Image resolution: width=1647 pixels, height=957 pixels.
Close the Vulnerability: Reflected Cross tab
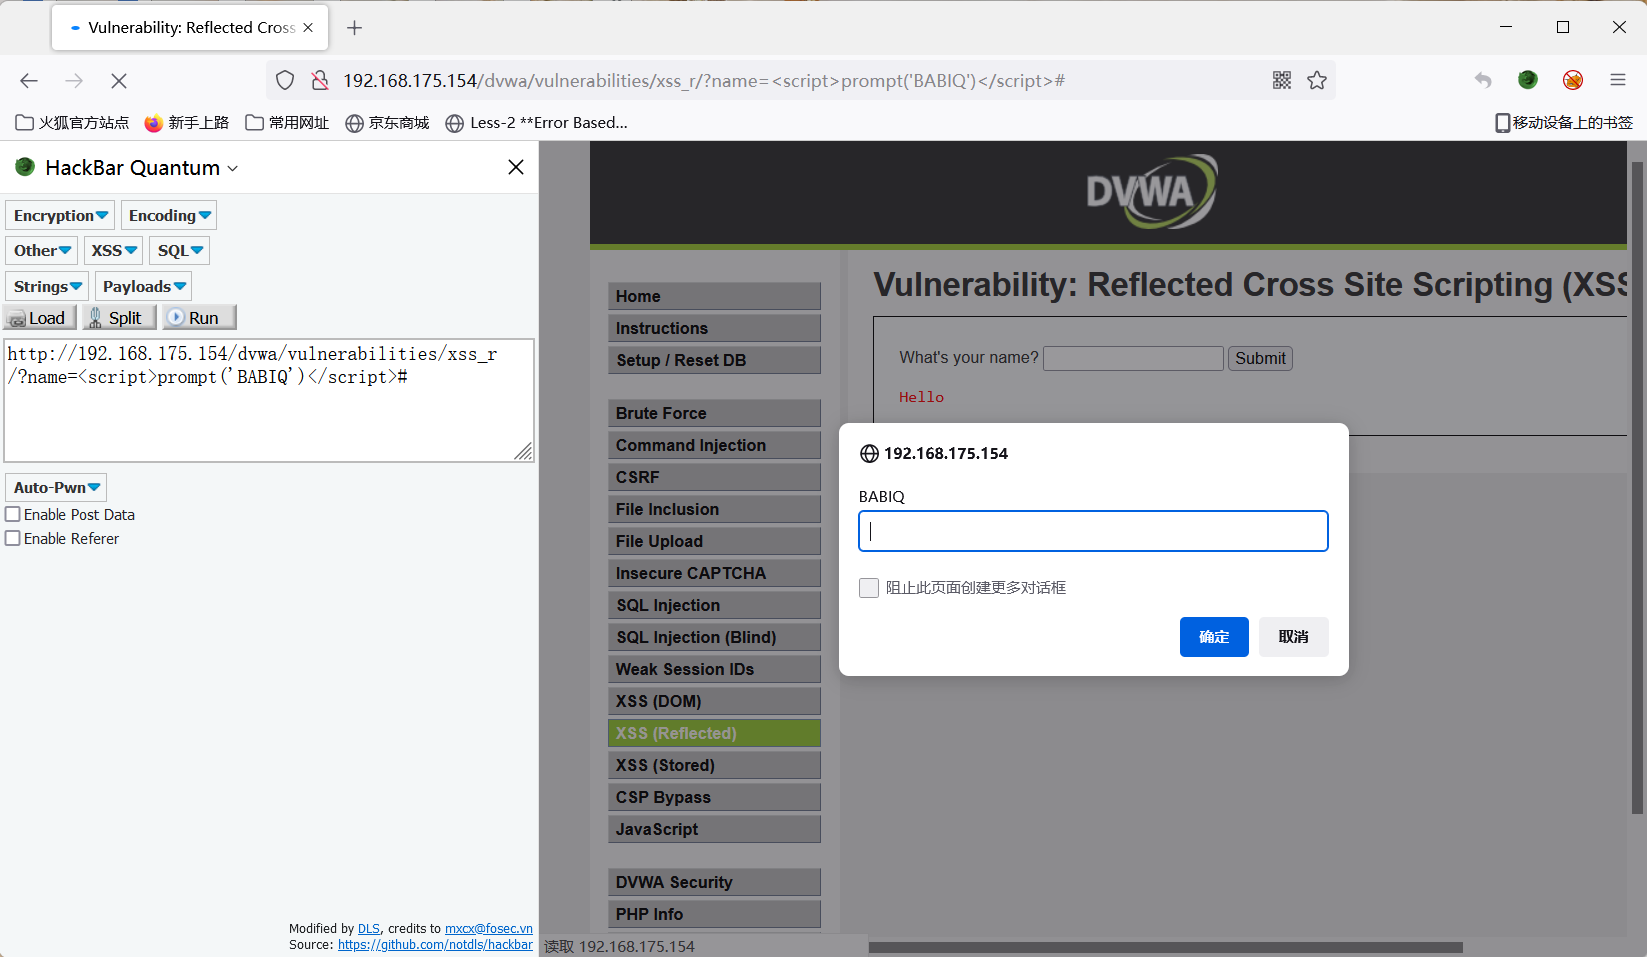(308, 27)
